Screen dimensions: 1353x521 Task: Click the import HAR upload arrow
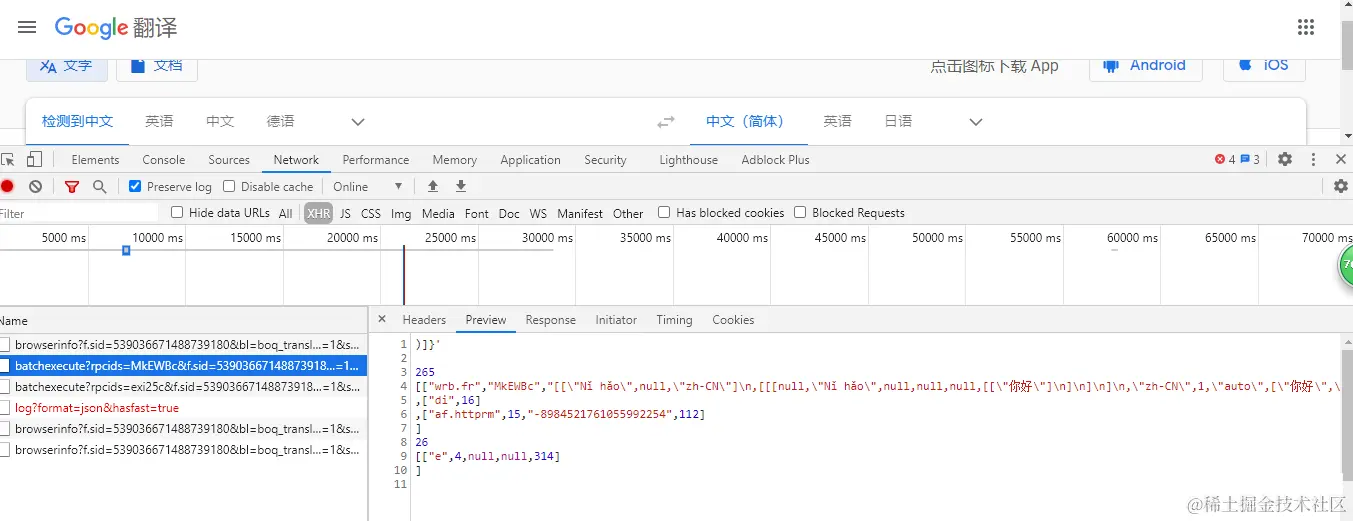click(x=433, y=186)
